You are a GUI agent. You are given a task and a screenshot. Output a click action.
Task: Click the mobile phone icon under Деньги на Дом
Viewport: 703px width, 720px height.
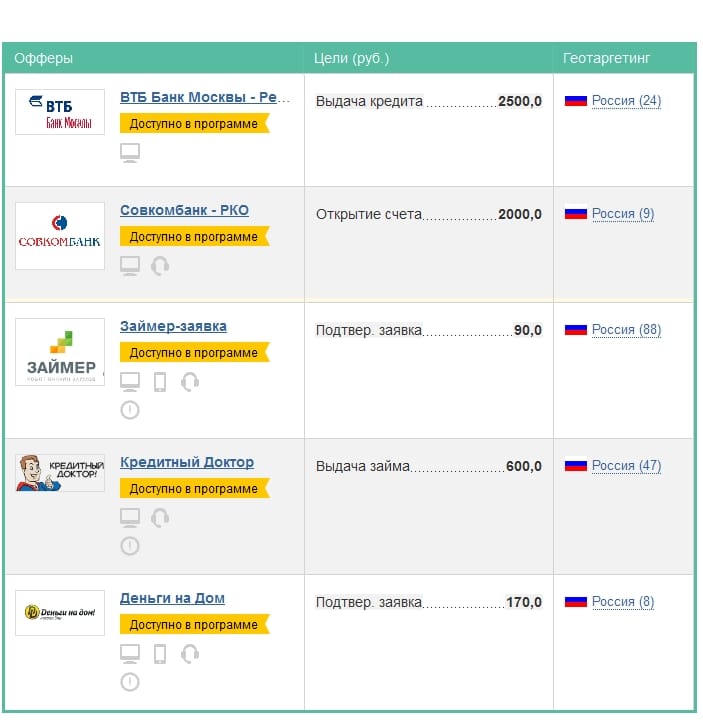[x=160, y=654]
